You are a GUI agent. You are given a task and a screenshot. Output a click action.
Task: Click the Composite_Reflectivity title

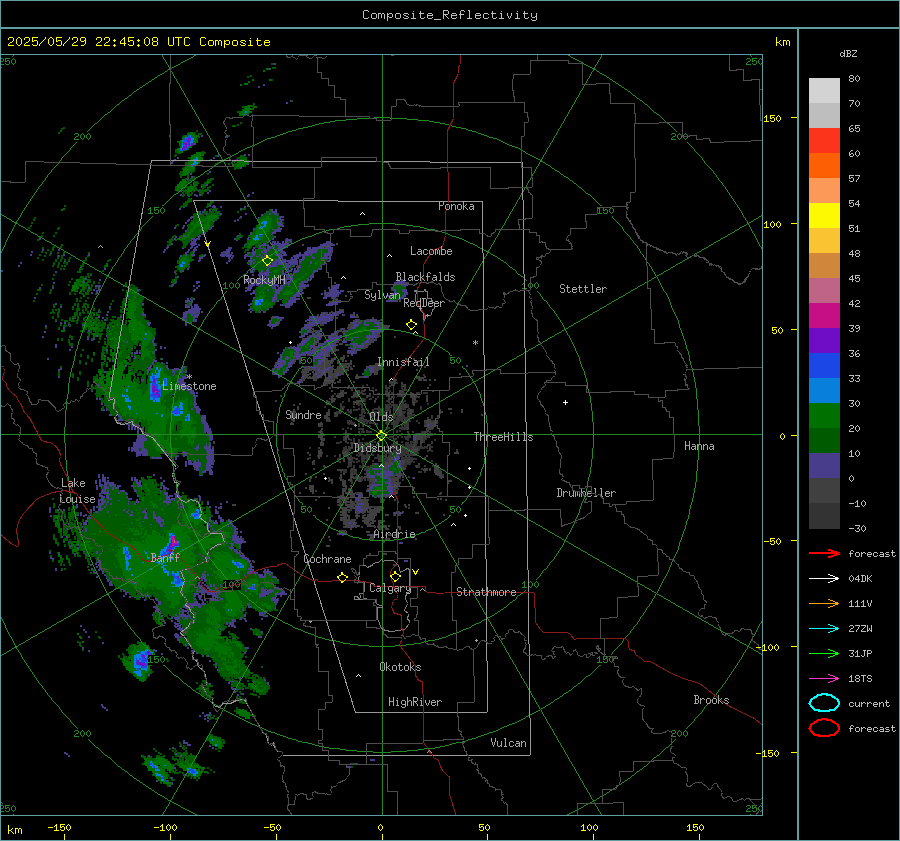coord(450,15)
